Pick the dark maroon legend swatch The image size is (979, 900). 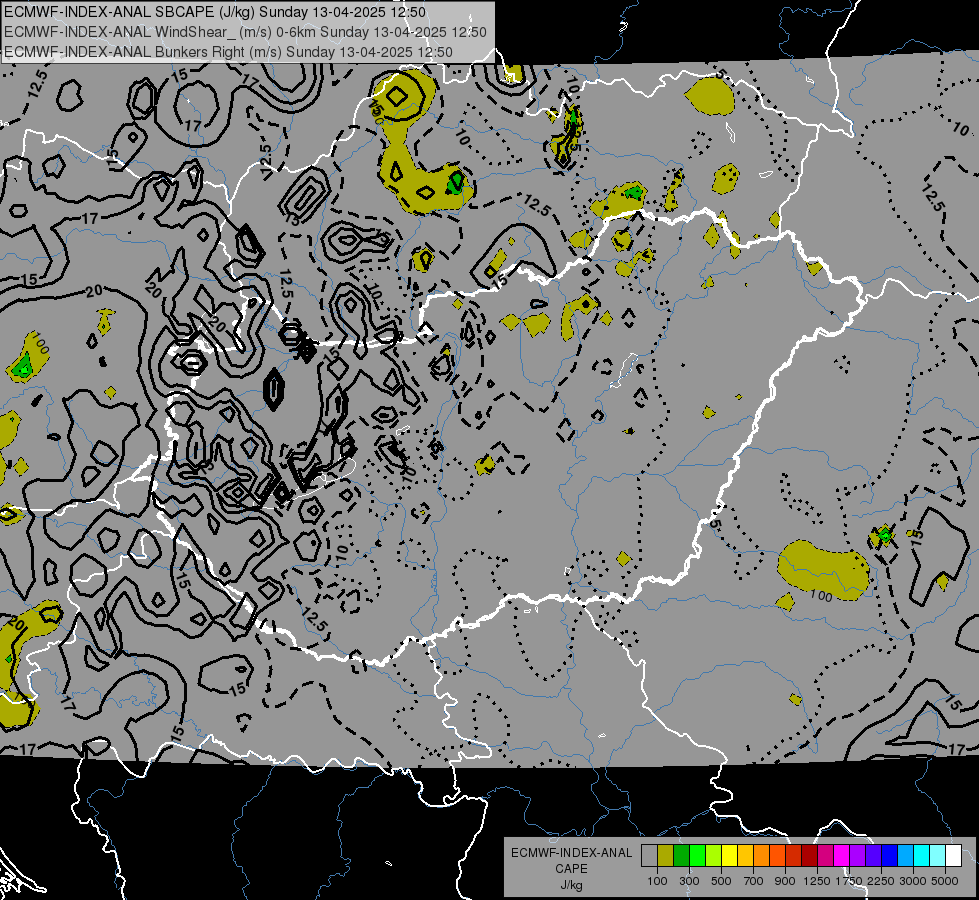(x=810, y=855)
